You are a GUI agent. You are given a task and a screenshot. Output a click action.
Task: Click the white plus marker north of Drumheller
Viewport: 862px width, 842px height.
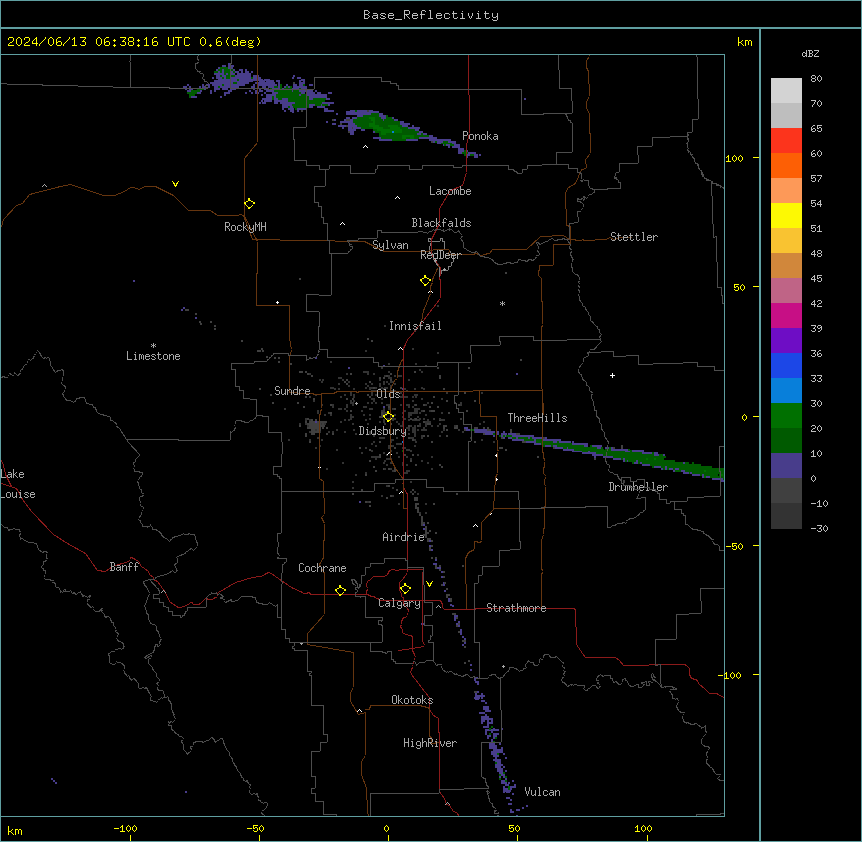coord(612,375)
